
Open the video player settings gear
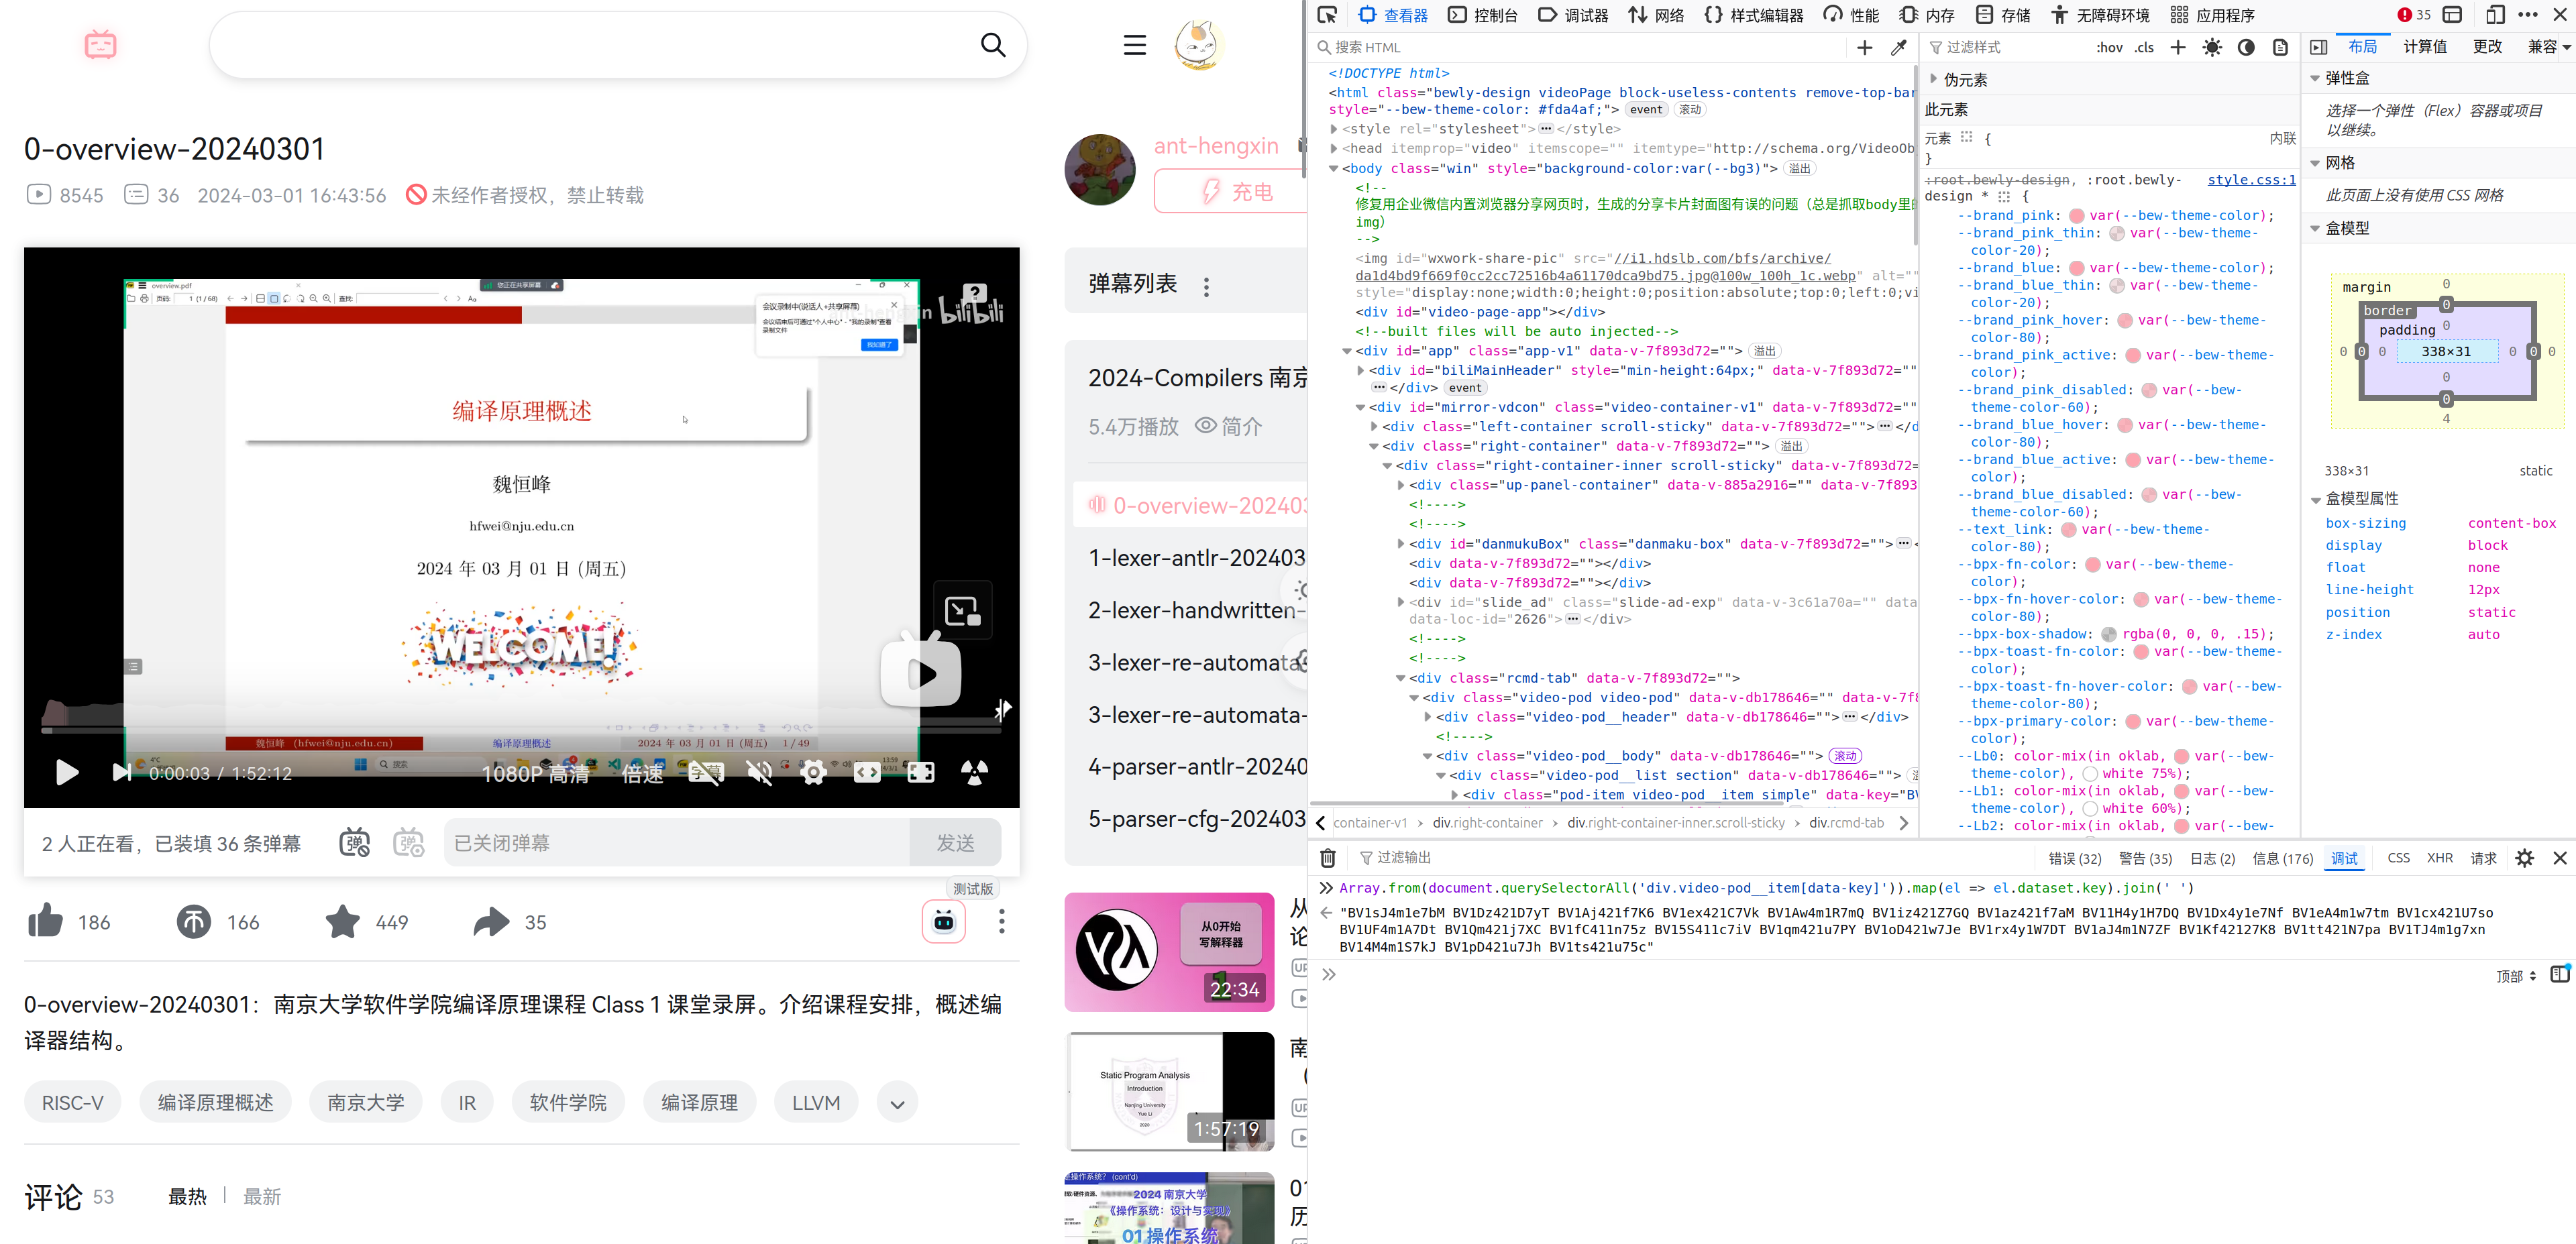pyautogui.click(x=814, y=772)
